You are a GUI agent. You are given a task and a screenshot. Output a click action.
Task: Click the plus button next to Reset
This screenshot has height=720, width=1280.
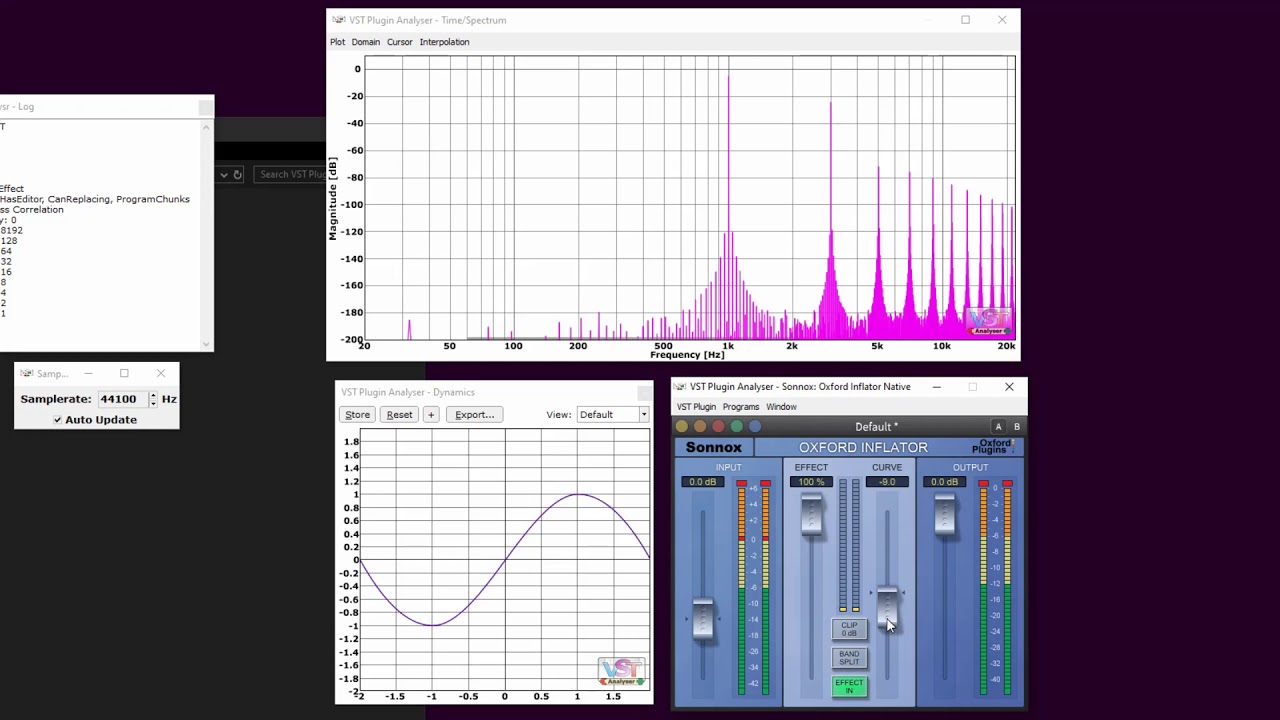431,415
